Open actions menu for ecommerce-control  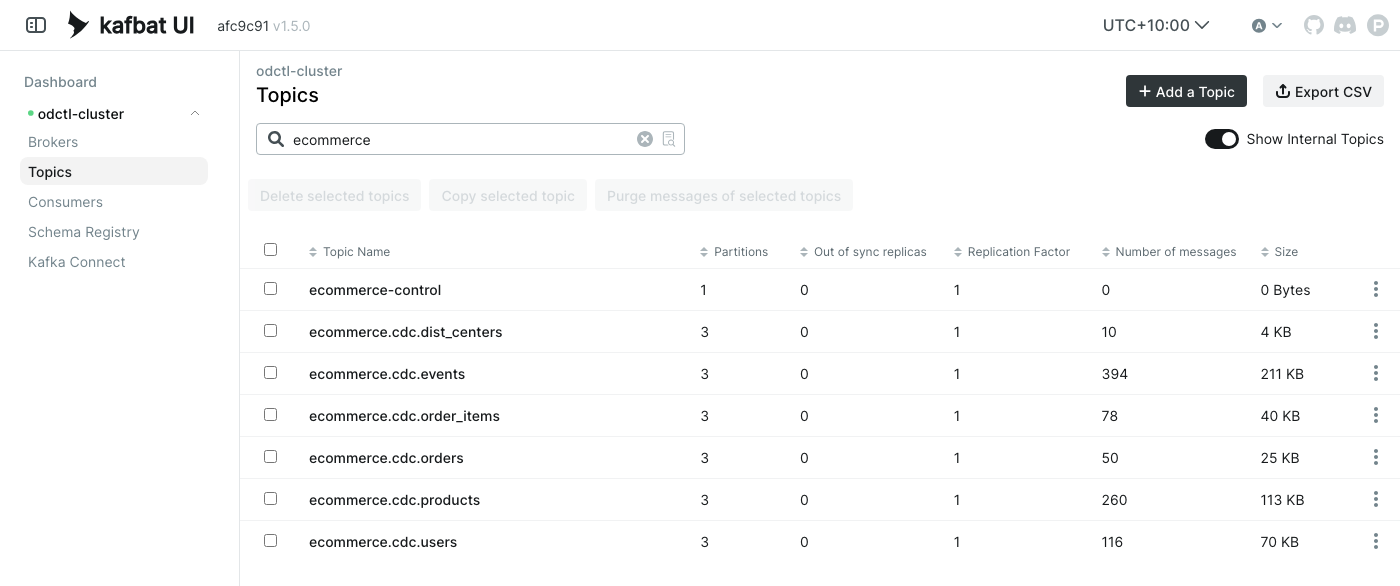[1376, 289]
